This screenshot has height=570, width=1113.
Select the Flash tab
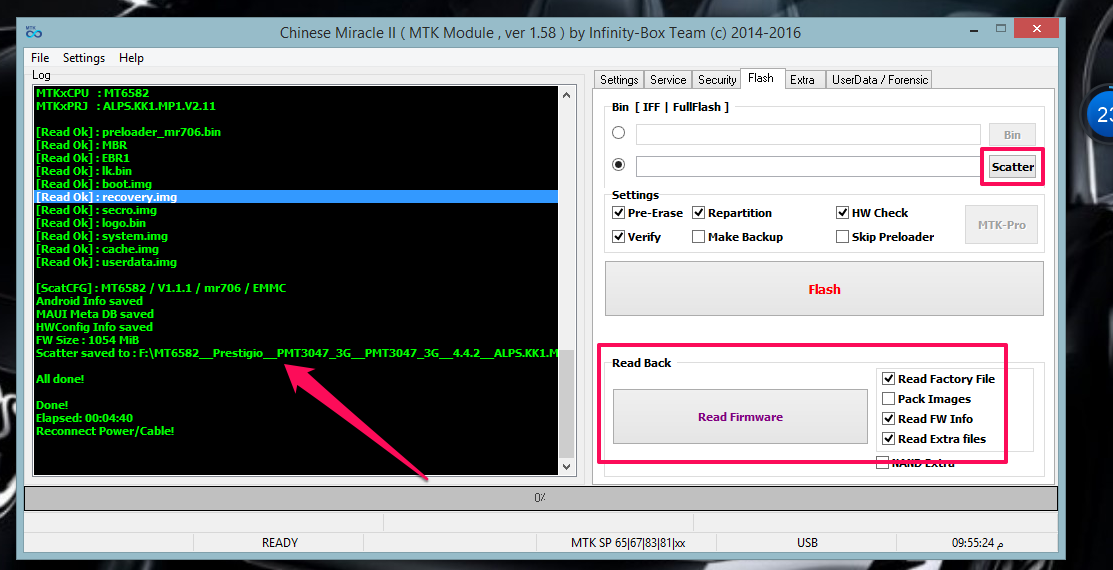click(761, 78)
